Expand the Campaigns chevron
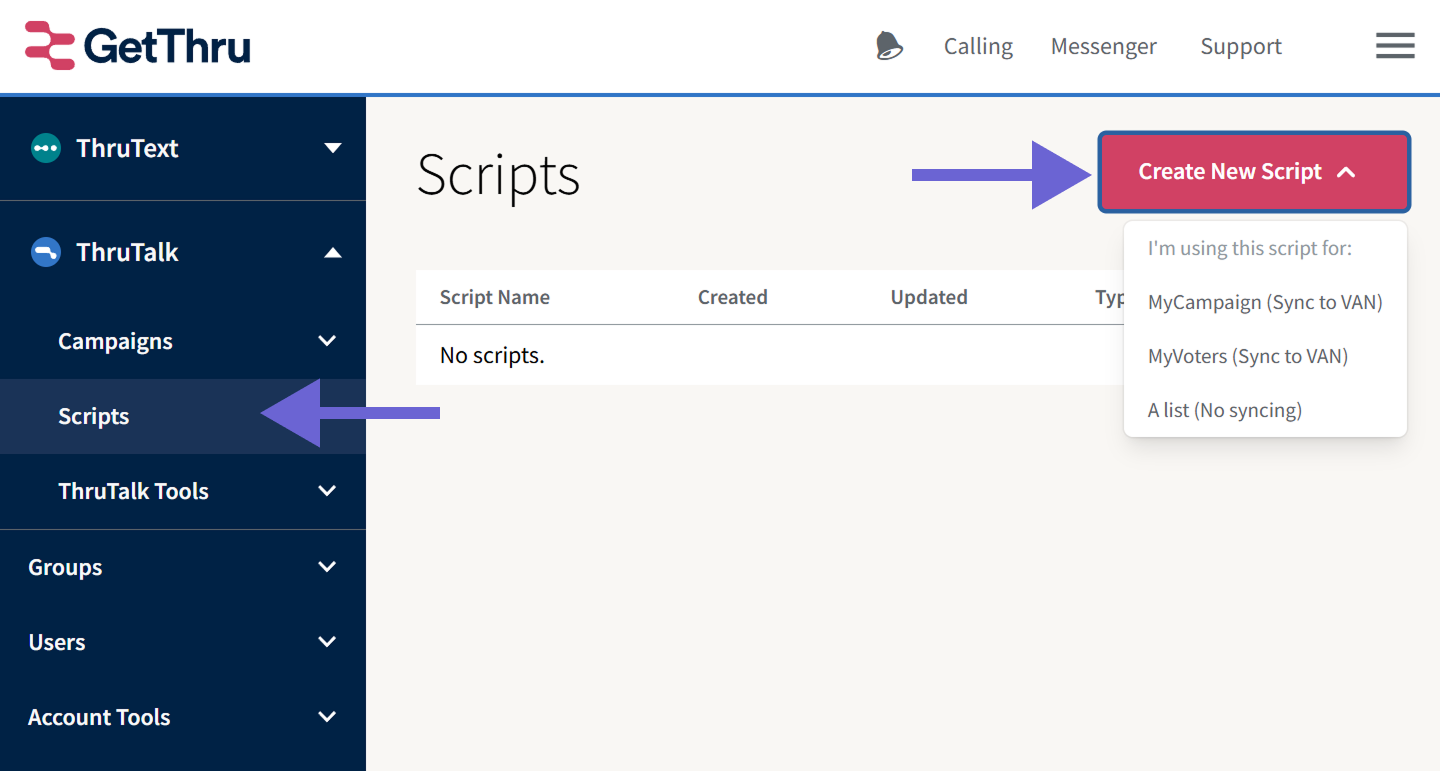 (x=327, y=341)
